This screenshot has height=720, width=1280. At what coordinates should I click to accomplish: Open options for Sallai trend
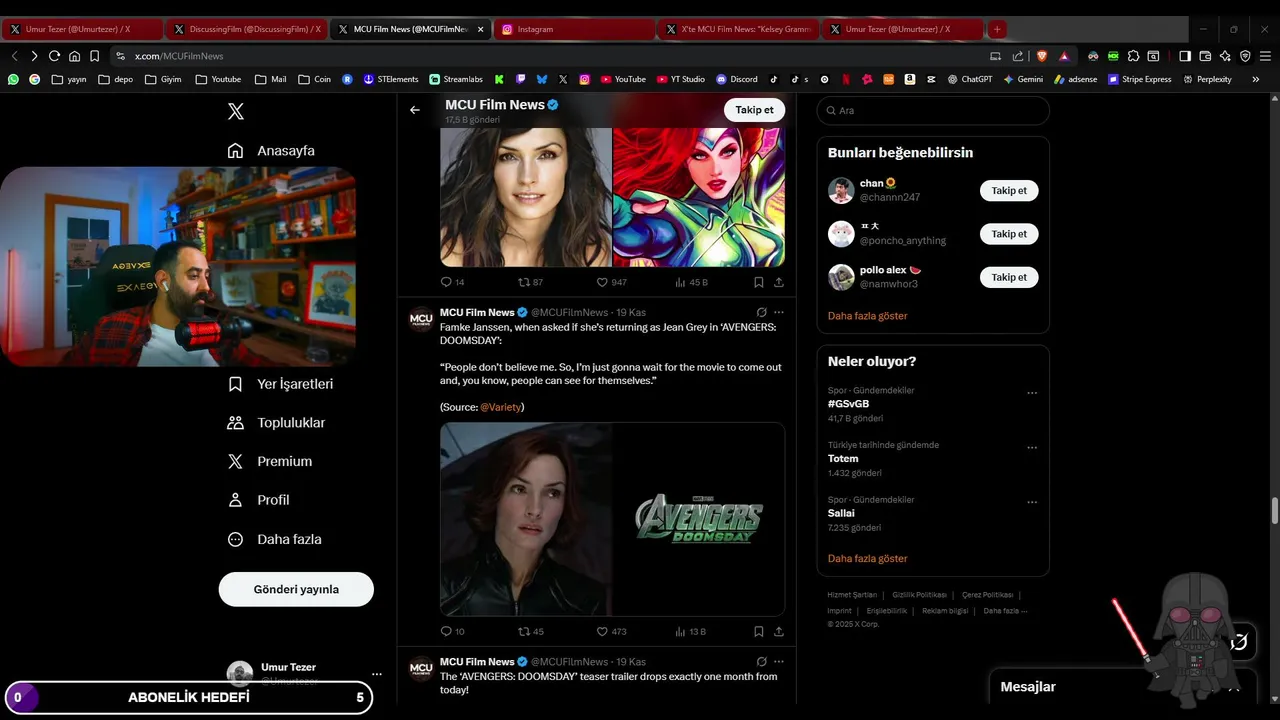[x=1032, y=502]
